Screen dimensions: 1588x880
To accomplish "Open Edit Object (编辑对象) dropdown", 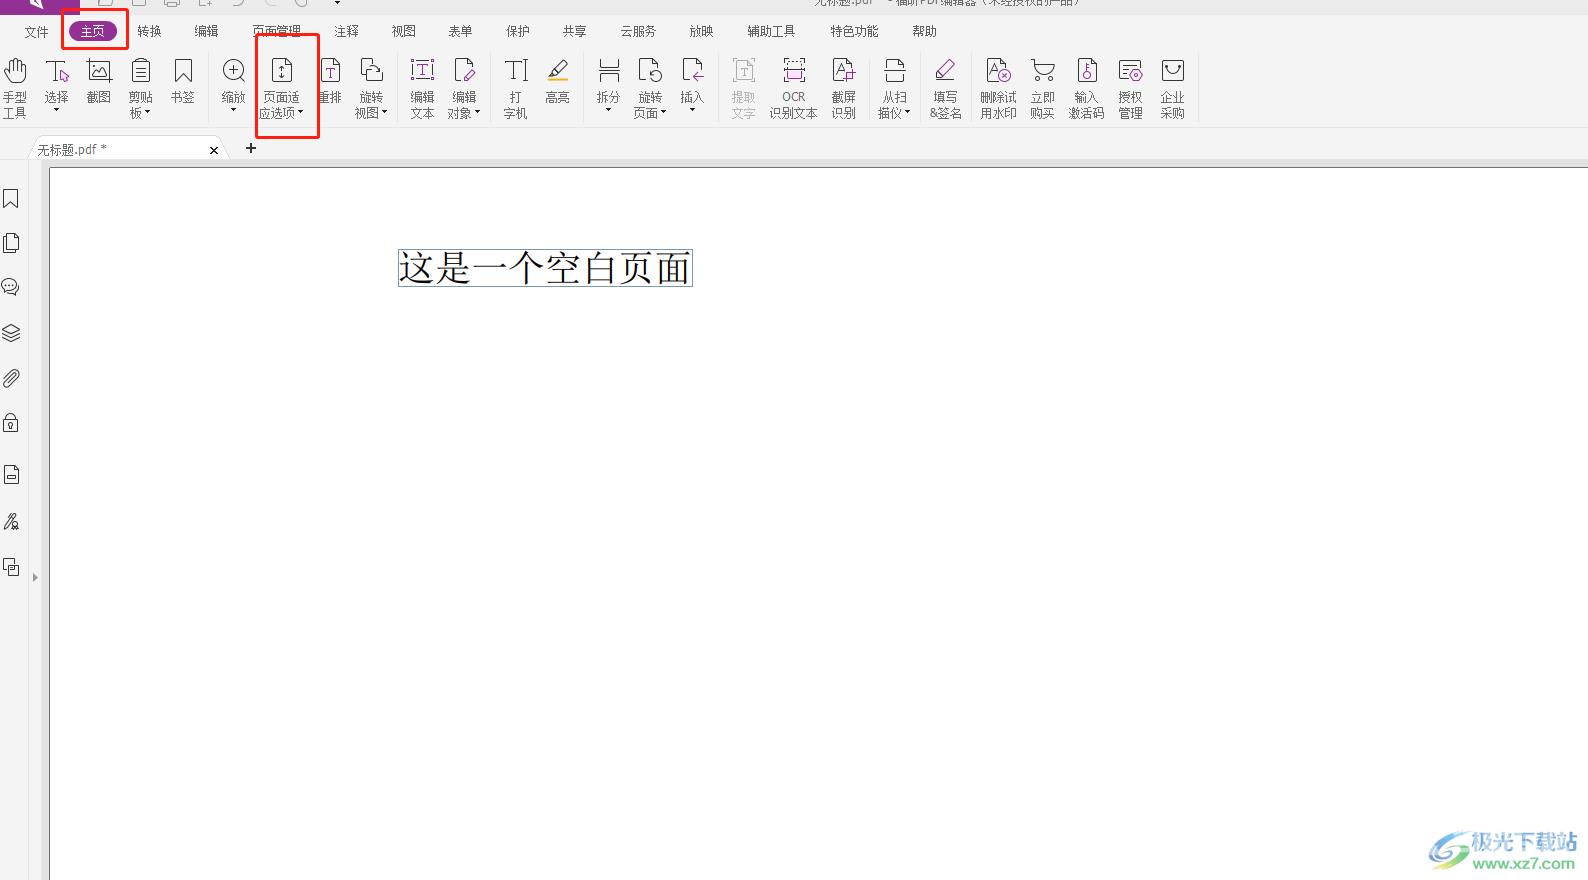I will [x=464, y=88].
